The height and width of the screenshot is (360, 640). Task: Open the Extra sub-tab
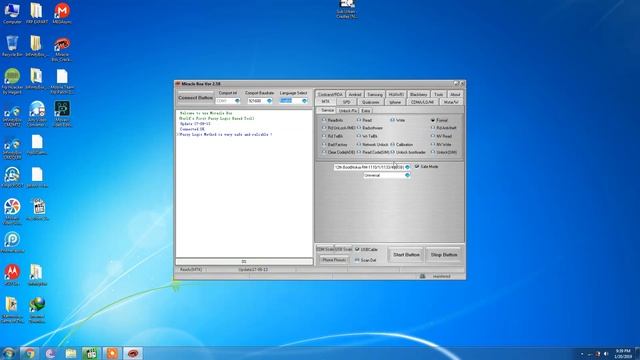[365, 111]
